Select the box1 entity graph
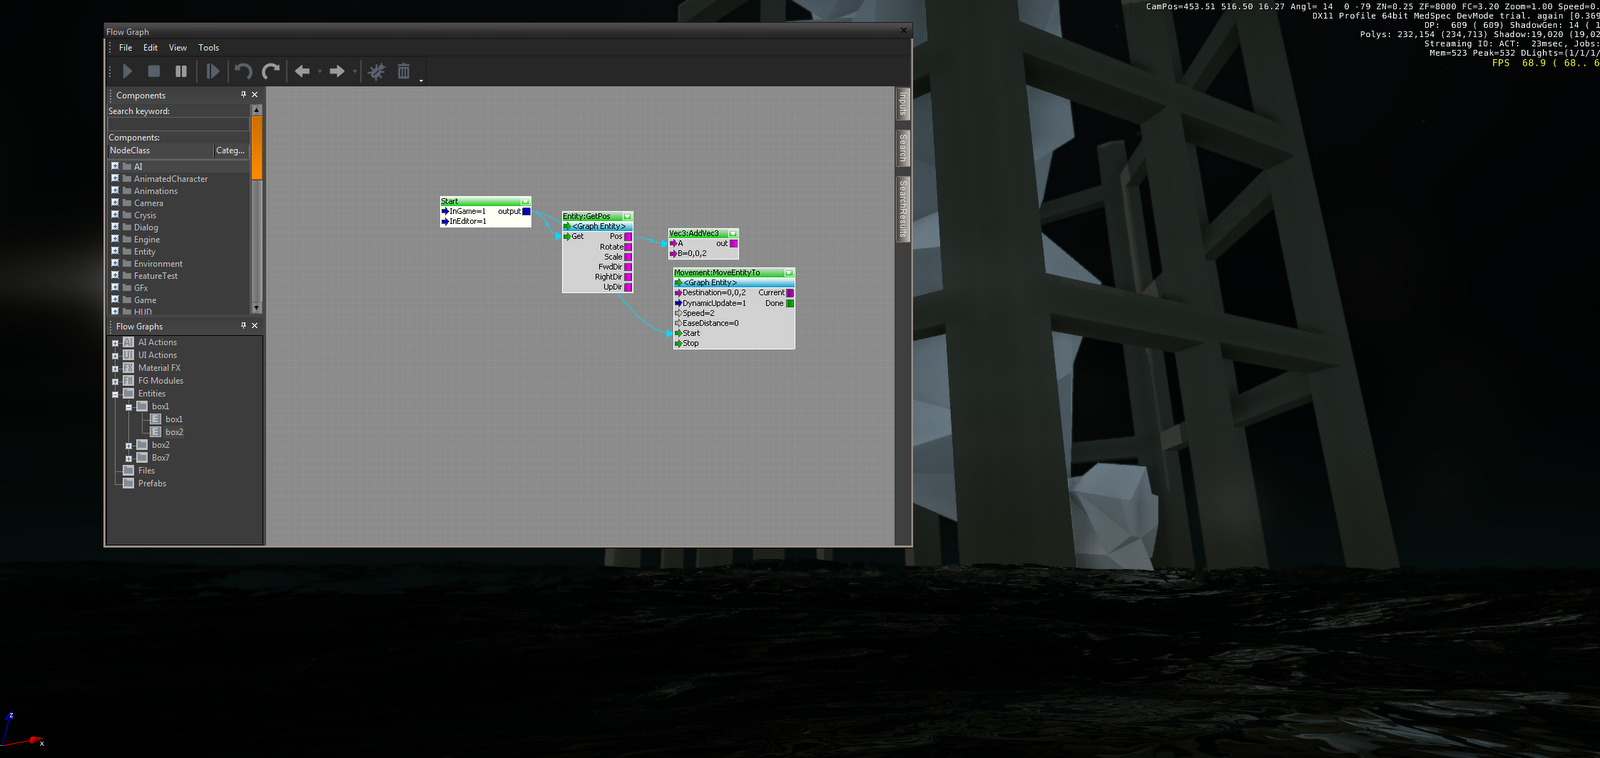The width and height of the screenshot is (1600, 758). point(174,420)
